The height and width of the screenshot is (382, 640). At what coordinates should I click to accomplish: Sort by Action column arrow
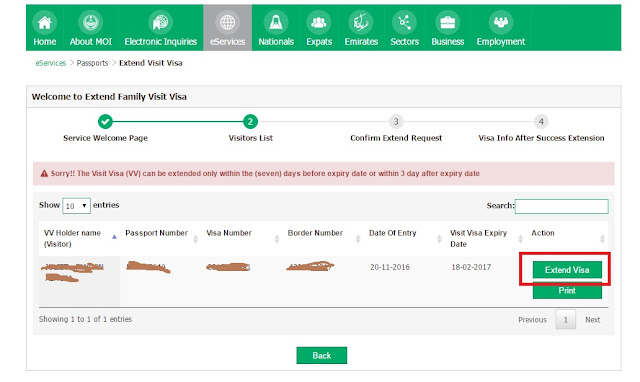point(602,239)
